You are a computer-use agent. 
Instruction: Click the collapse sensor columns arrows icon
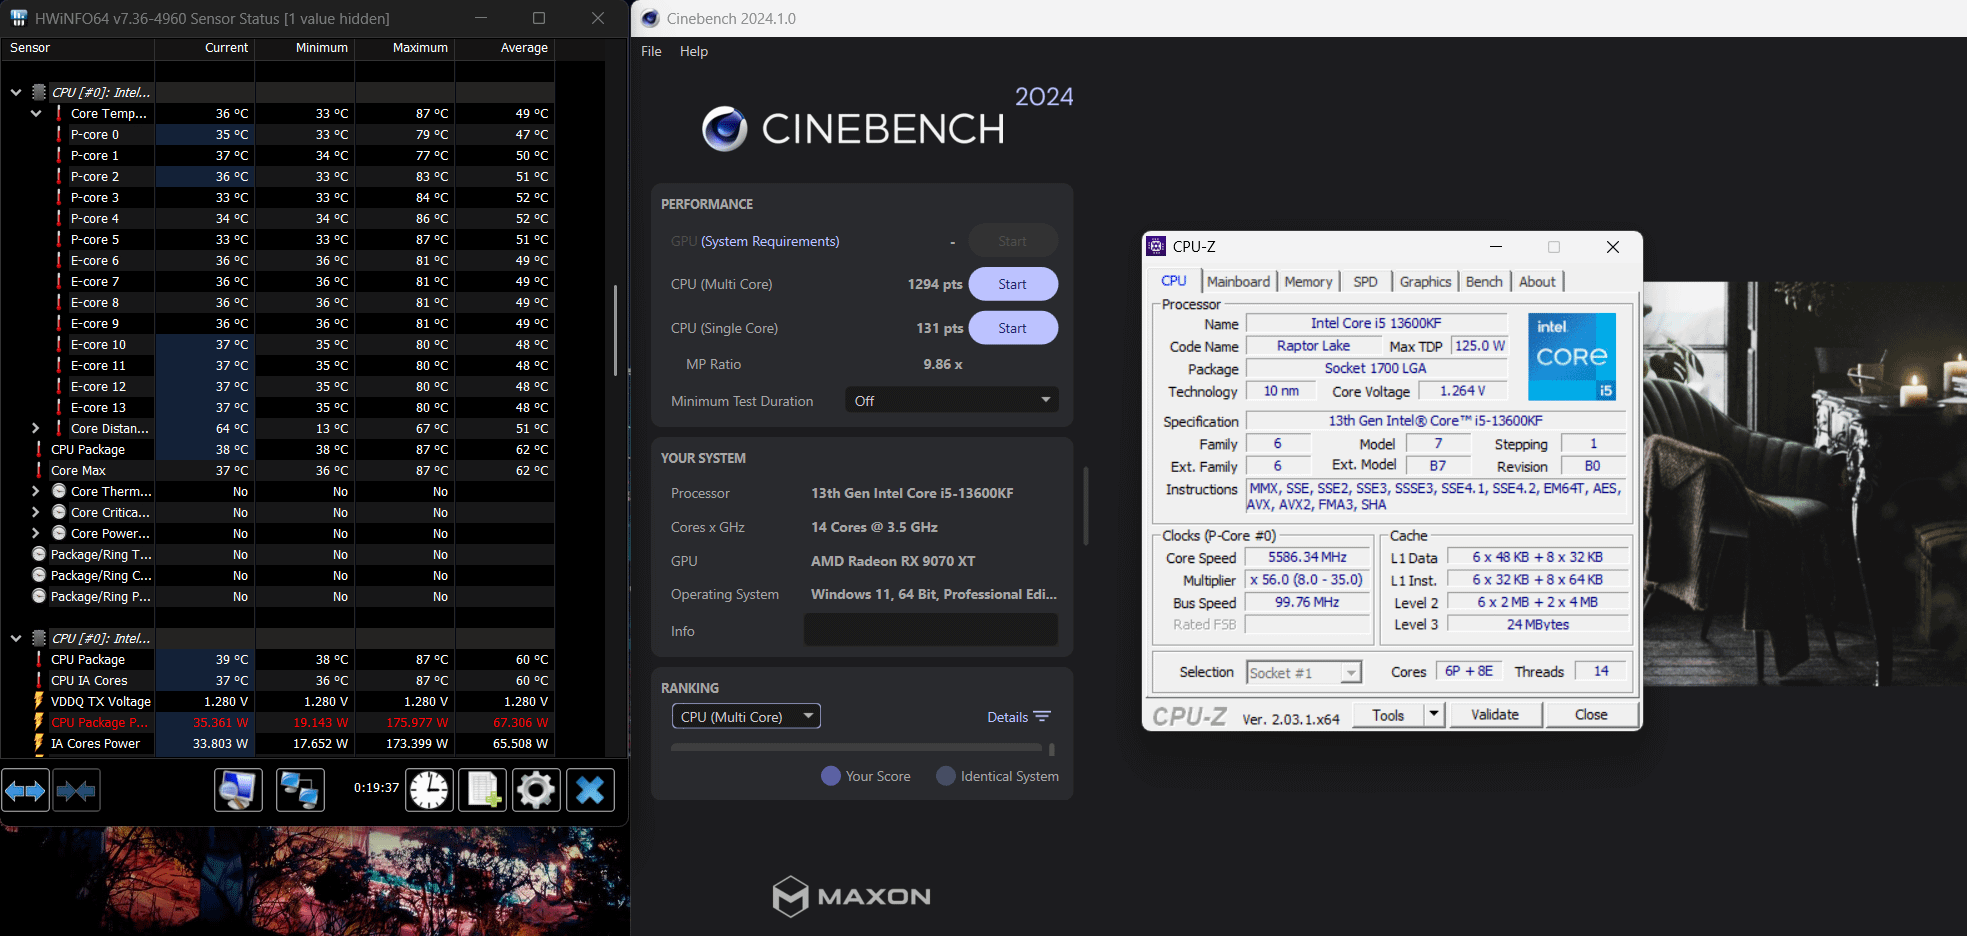click(x=76, y=791)
